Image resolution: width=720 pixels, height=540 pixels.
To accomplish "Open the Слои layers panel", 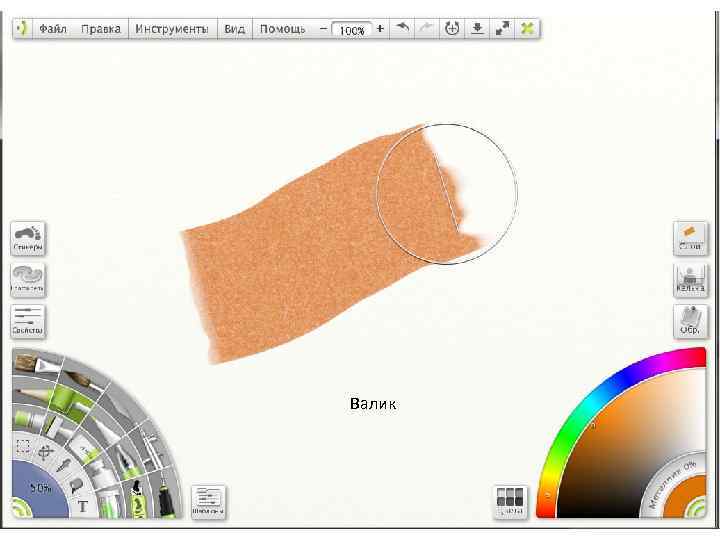I will (691, 238).
